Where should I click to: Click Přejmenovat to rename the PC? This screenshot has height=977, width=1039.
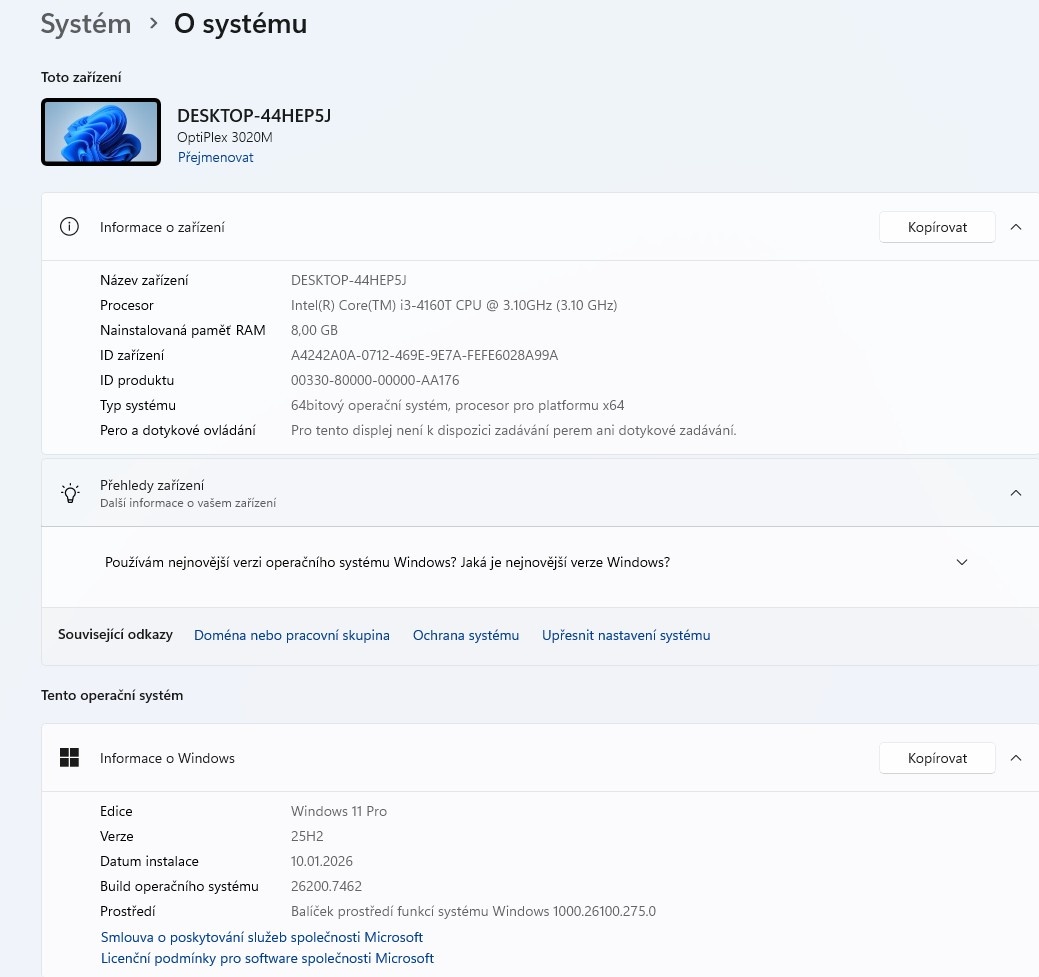coord(215,157)
